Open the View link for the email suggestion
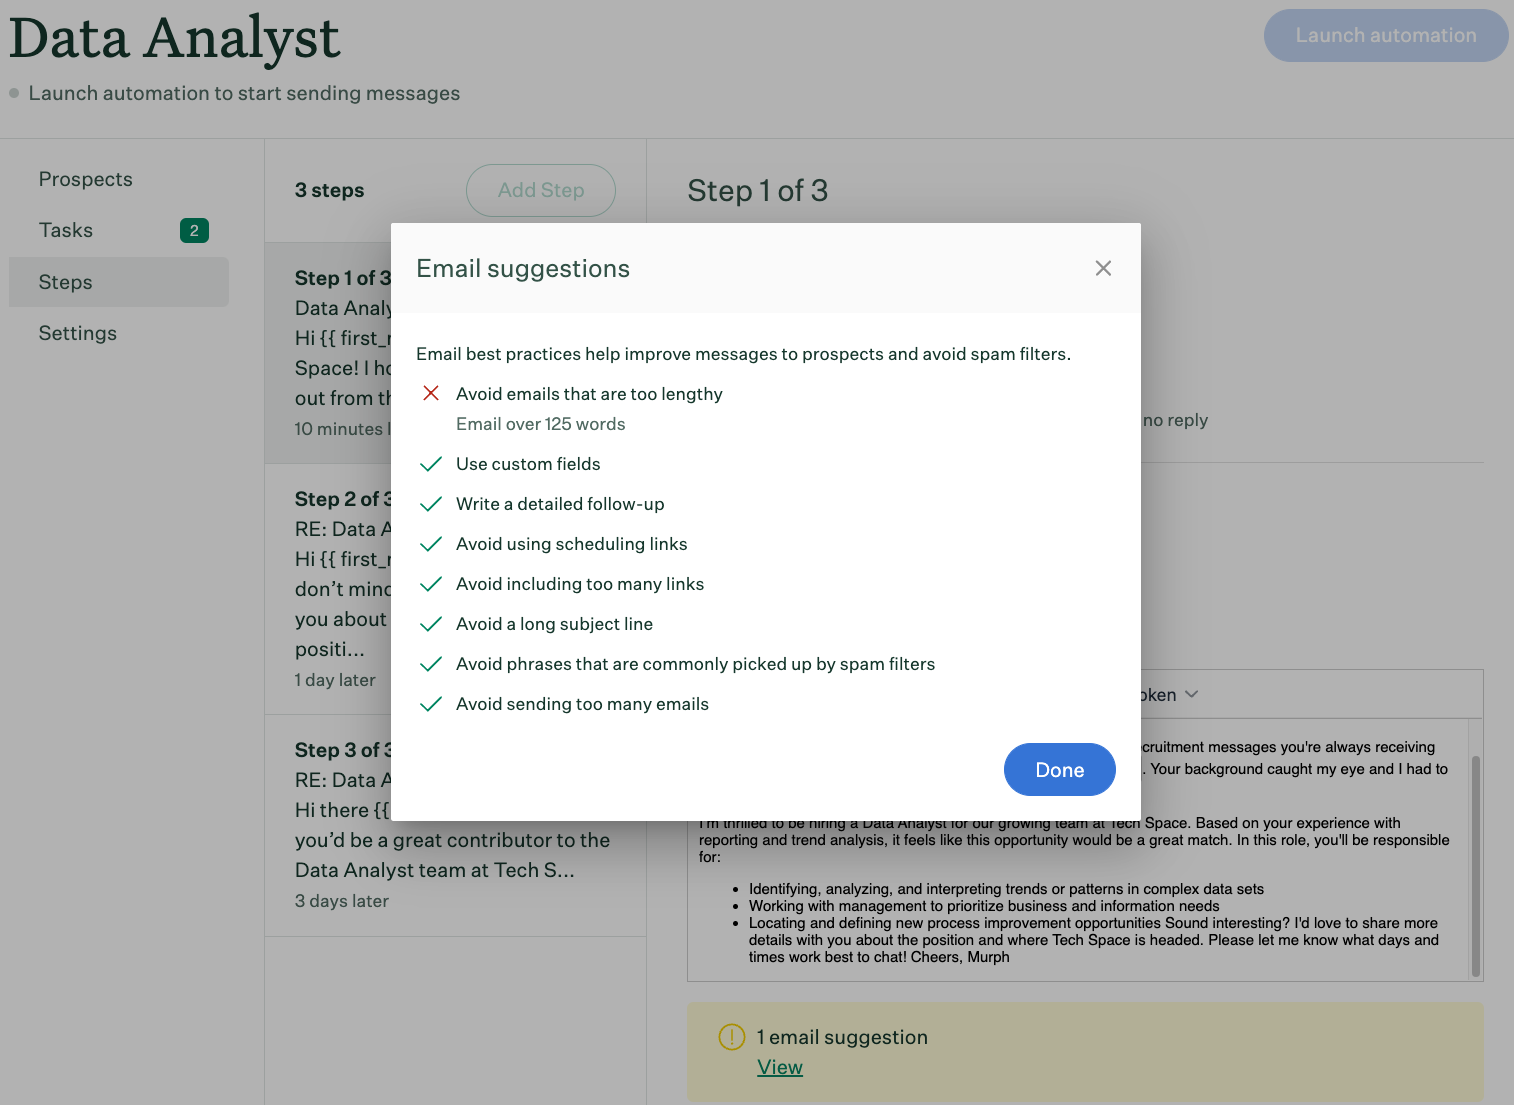The width and height of the screenshot is (1514, 1105). click(779, 1067)
